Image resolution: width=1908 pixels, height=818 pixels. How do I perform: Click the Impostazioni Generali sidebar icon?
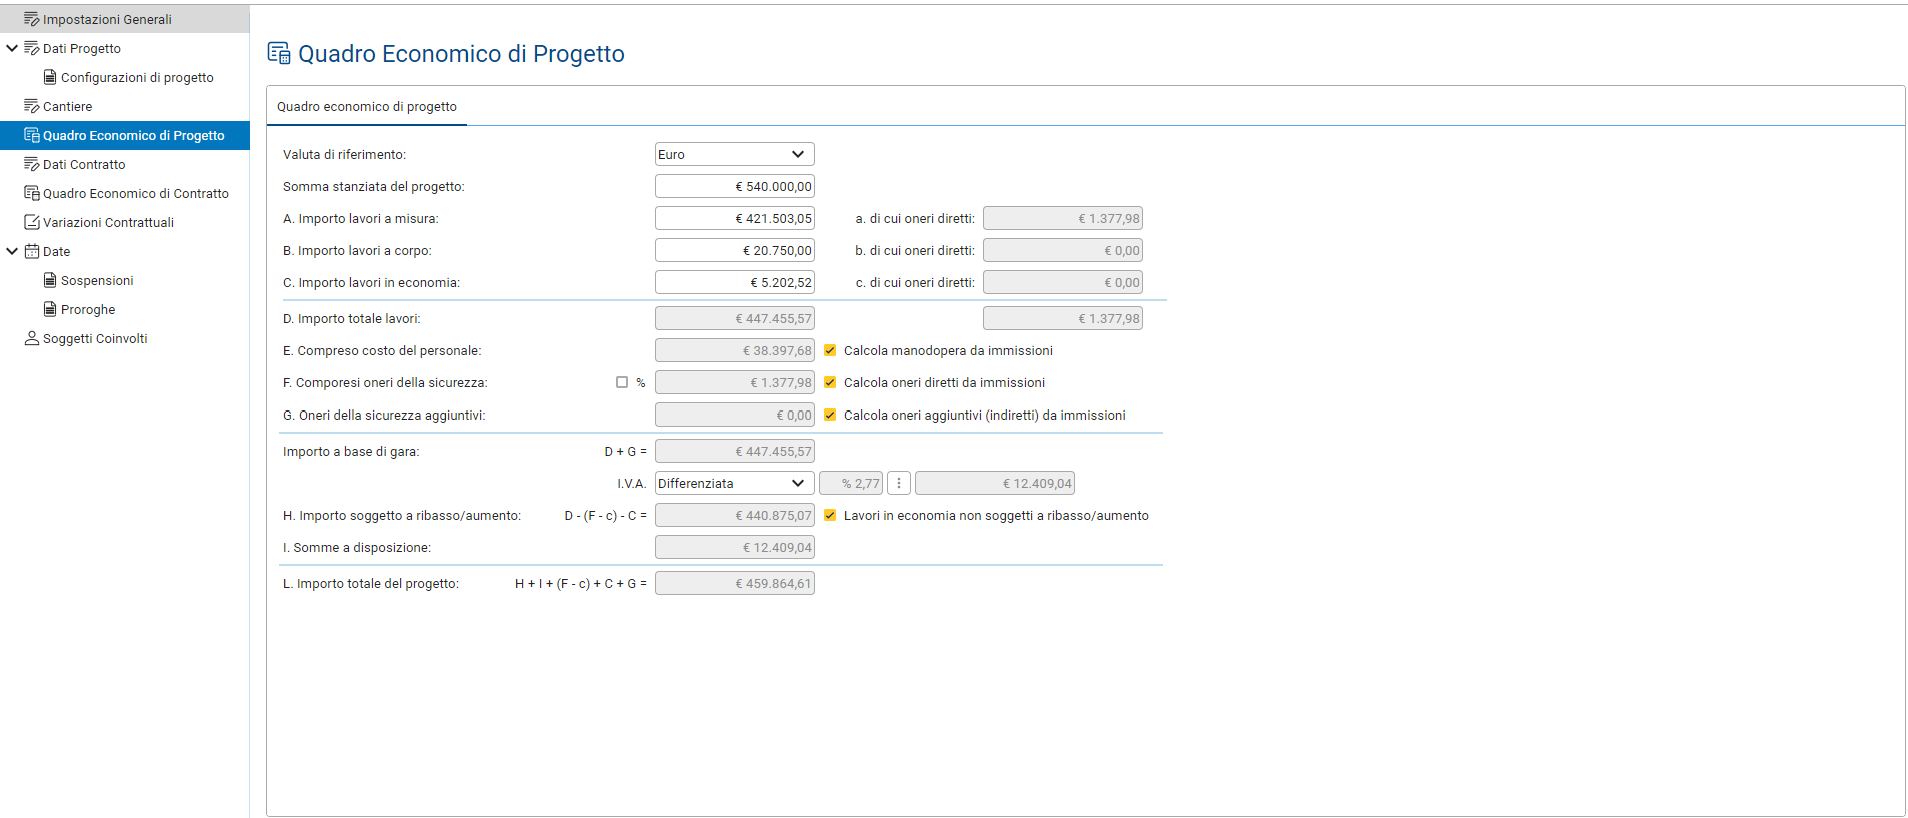31,19
